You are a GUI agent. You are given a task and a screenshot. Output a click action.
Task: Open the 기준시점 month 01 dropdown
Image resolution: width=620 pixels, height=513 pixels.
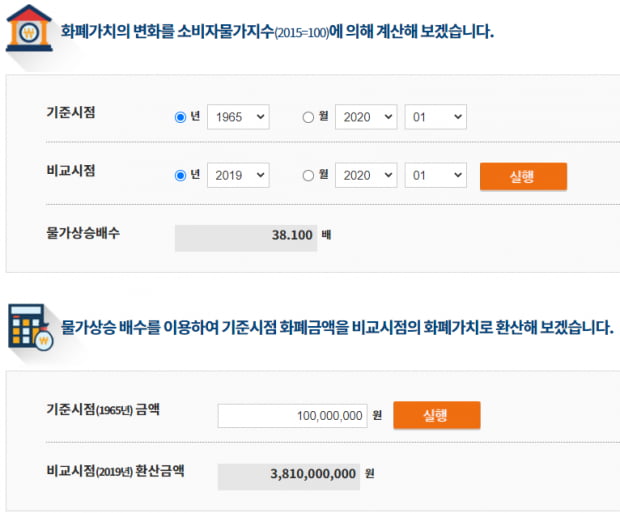[436, 117]
